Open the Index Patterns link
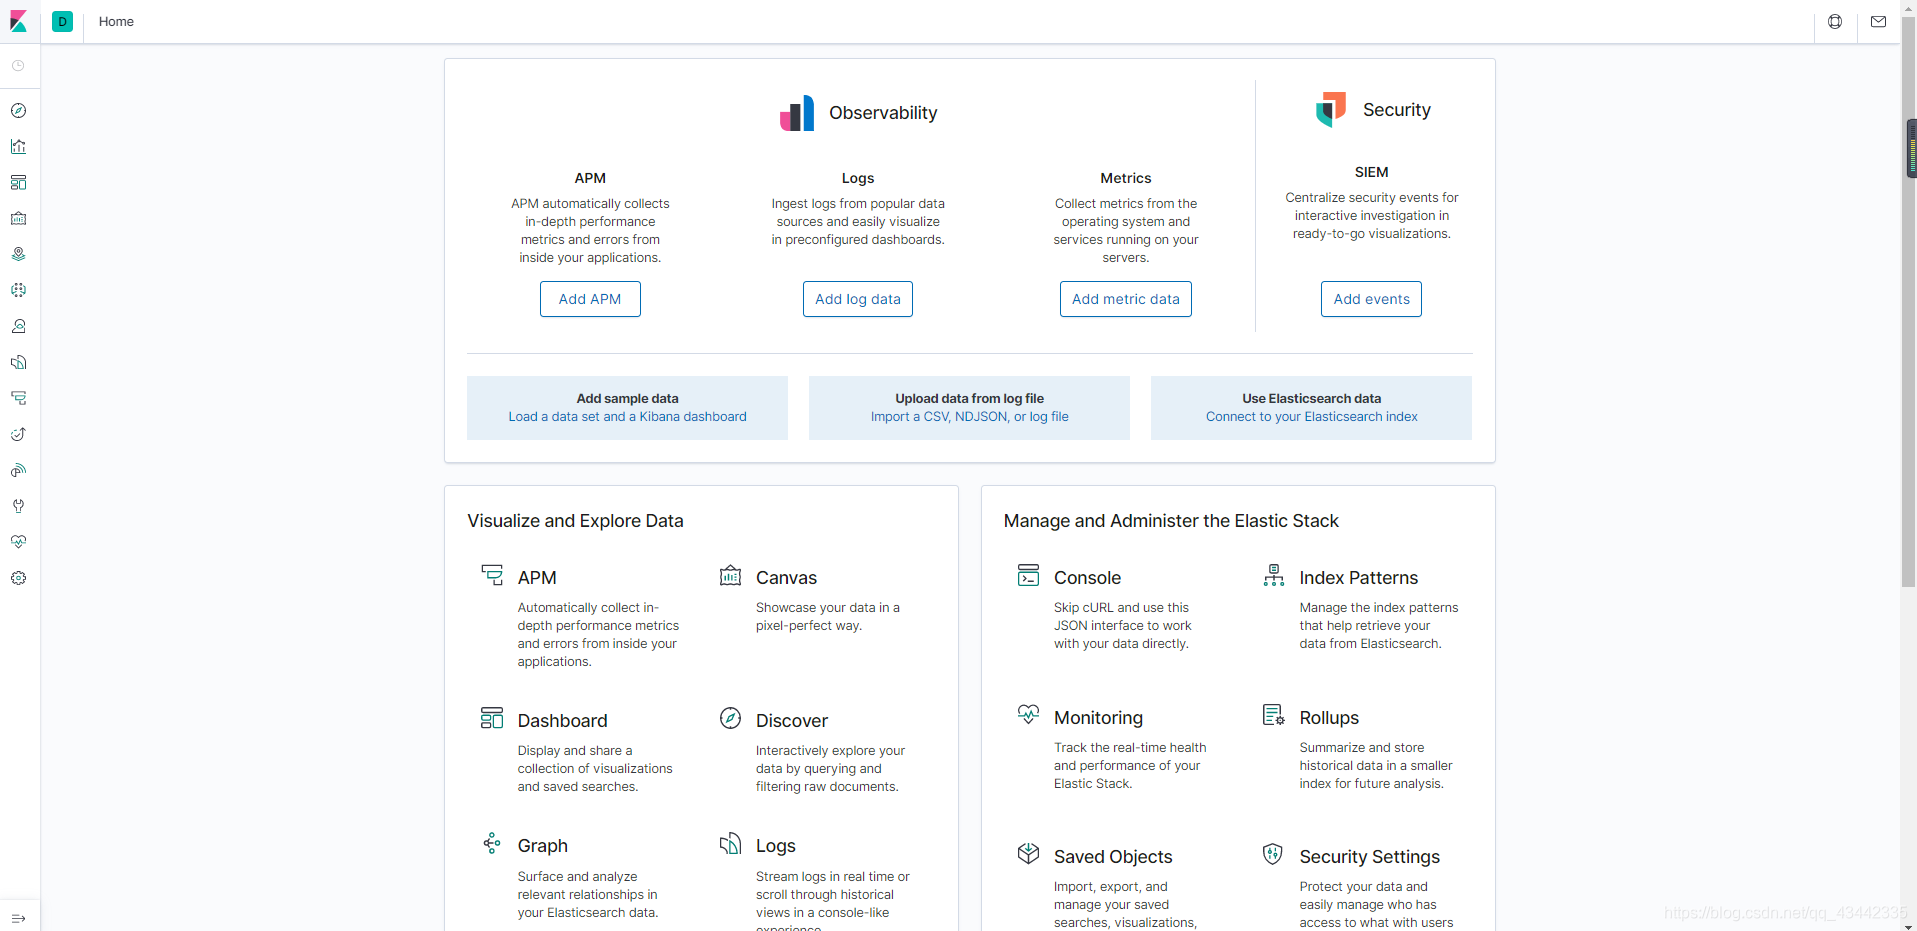 point(1358,578)
